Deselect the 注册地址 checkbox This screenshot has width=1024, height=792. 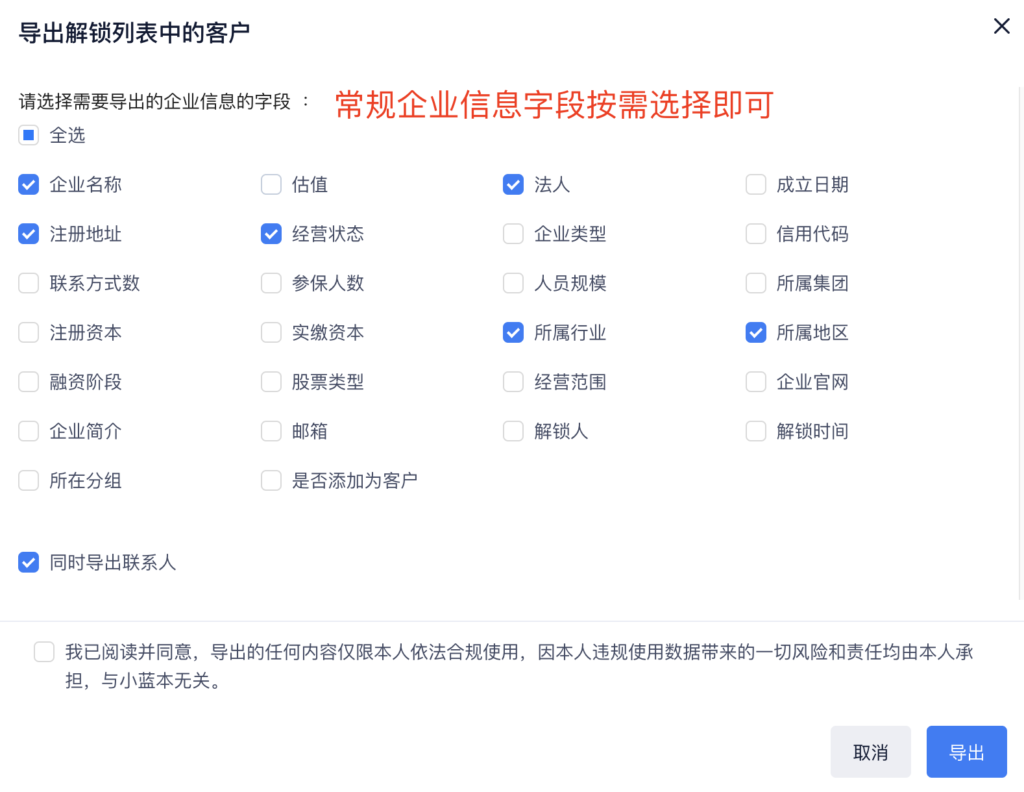(x=28, y=234)
